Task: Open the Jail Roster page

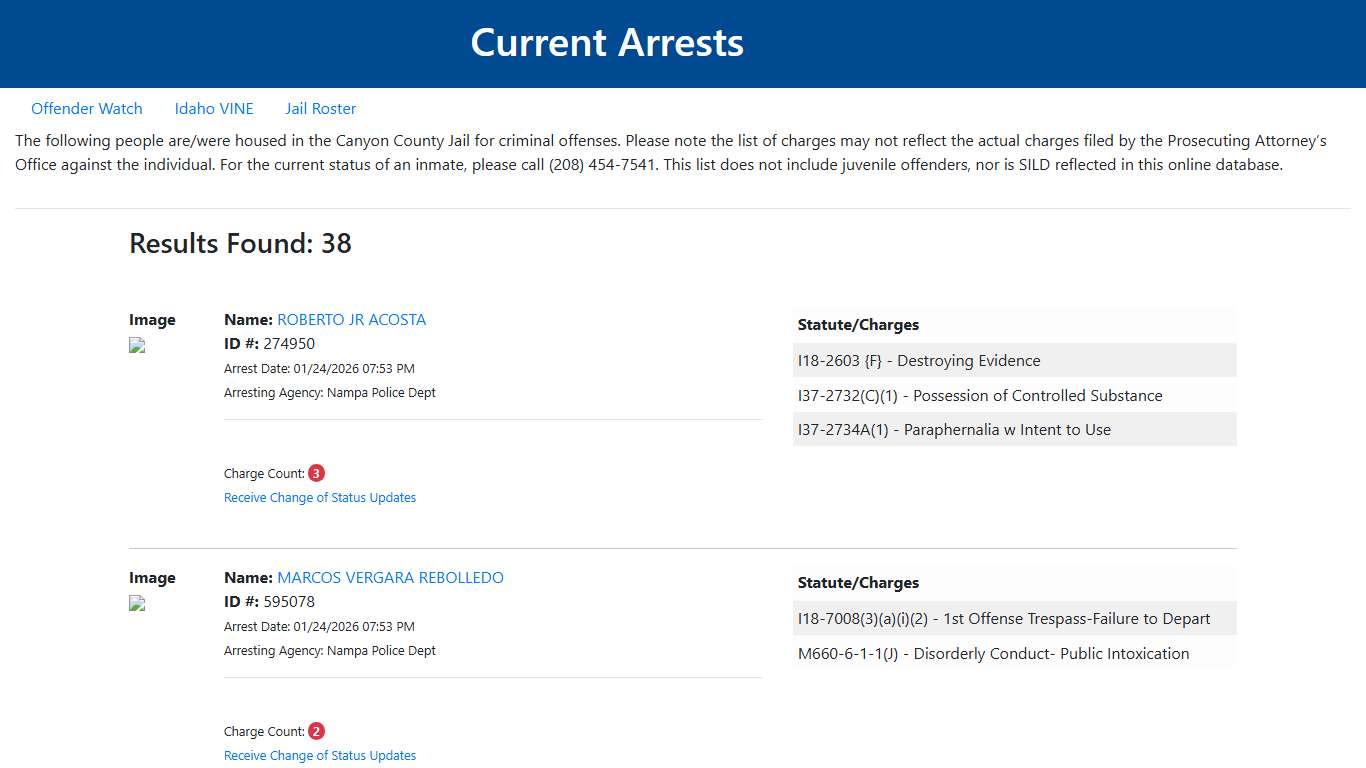Action: (320, 108)
